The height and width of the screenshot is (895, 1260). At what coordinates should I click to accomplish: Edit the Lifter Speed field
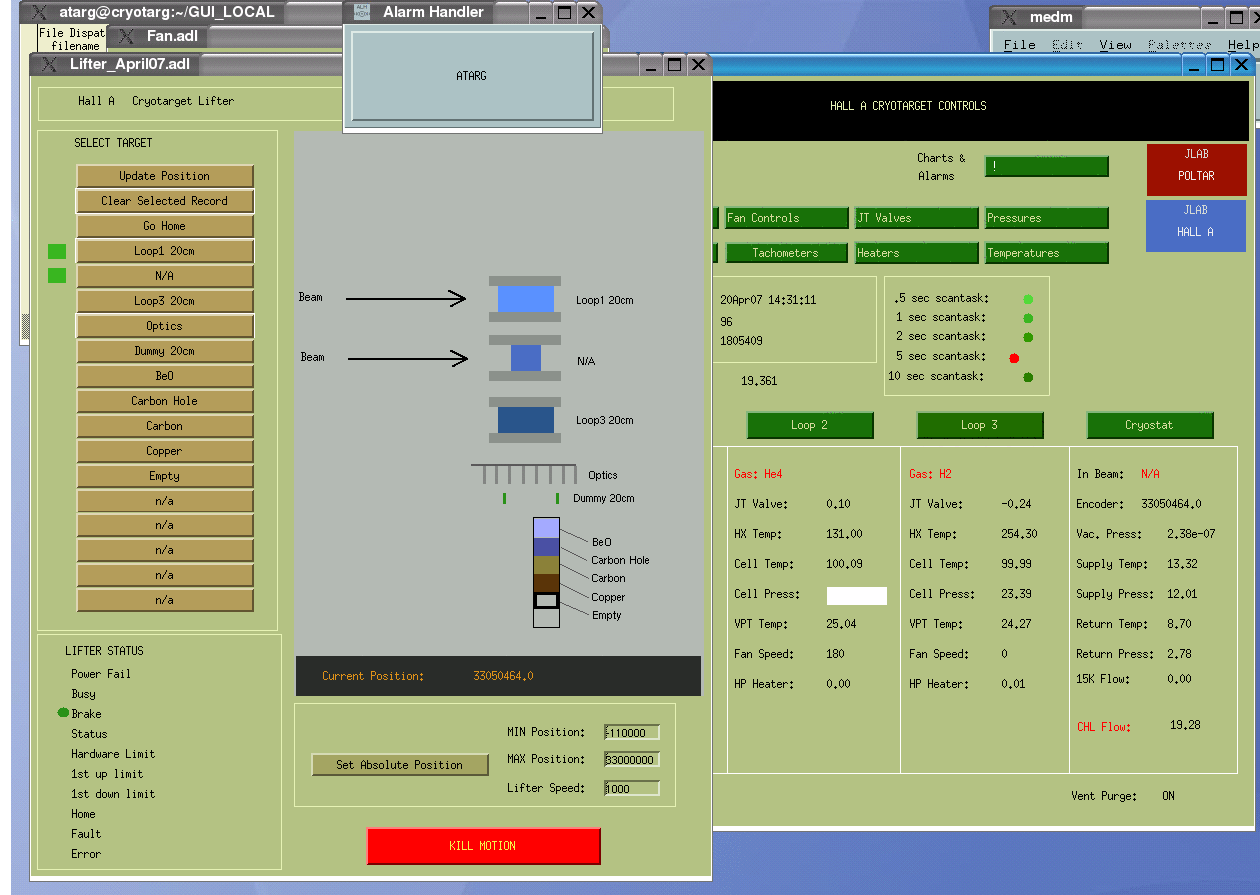[x=632, y=788]
